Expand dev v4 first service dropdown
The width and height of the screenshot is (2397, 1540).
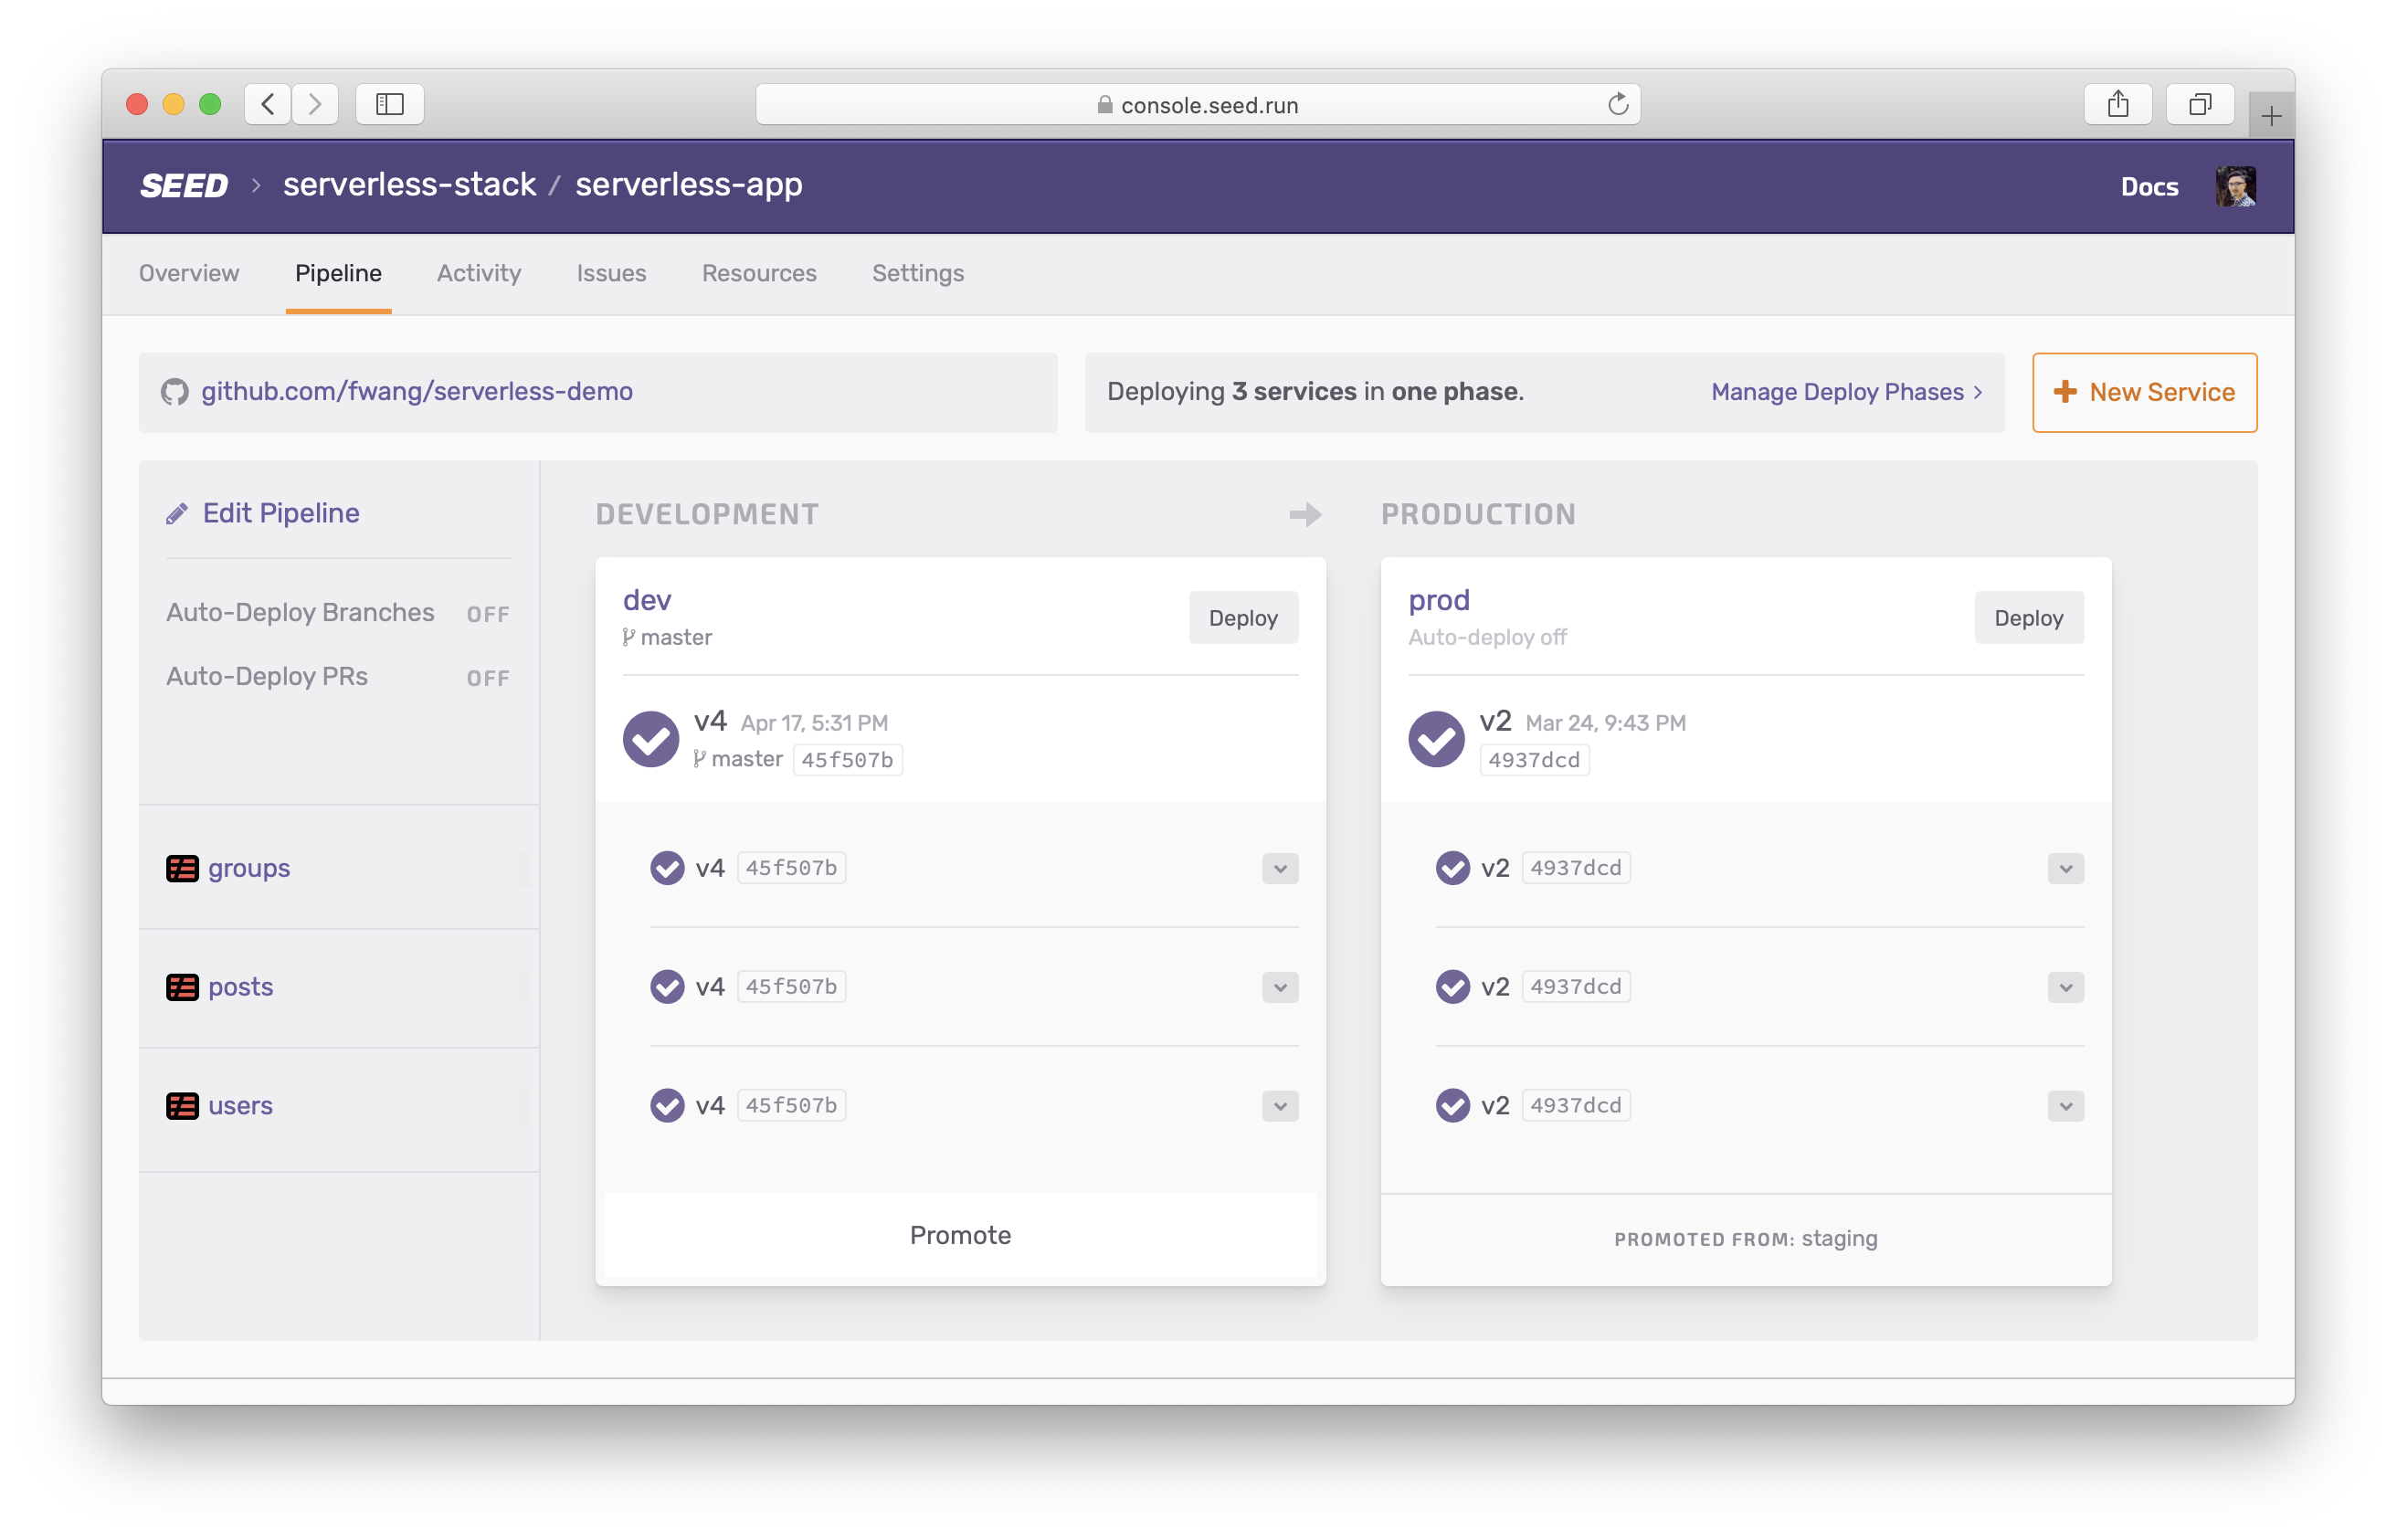(1279, 866)
